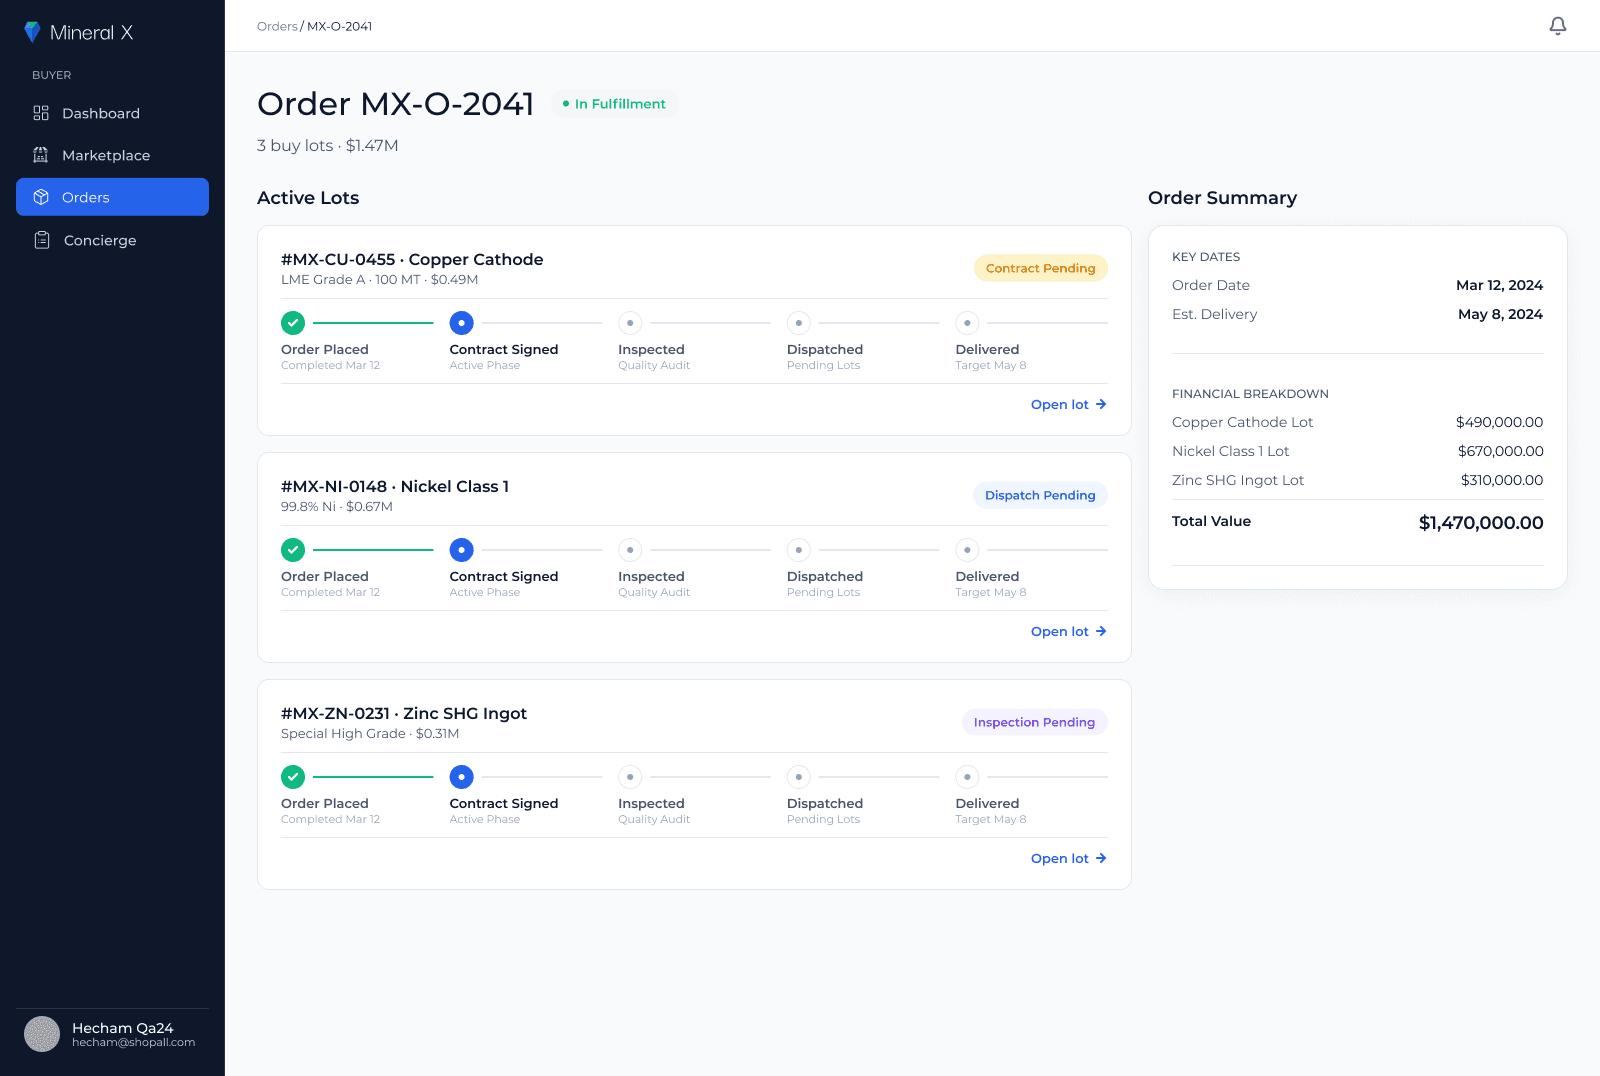Click the Marketplace storefront icon
This screenshot has width=1600, height=1076.
tap(41, 155)
